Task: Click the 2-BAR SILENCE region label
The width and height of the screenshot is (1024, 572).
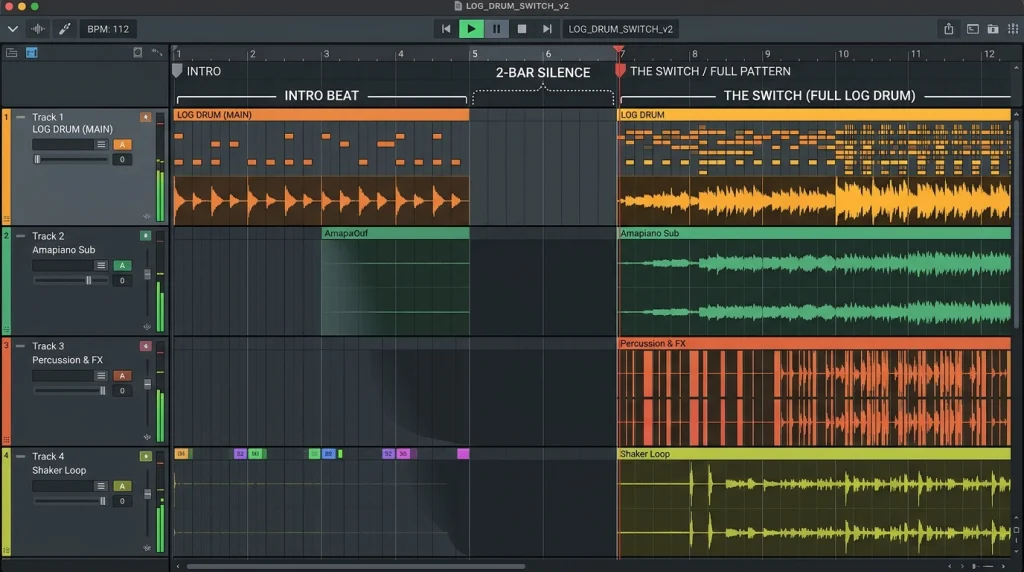Action: [x=543, y=72]
